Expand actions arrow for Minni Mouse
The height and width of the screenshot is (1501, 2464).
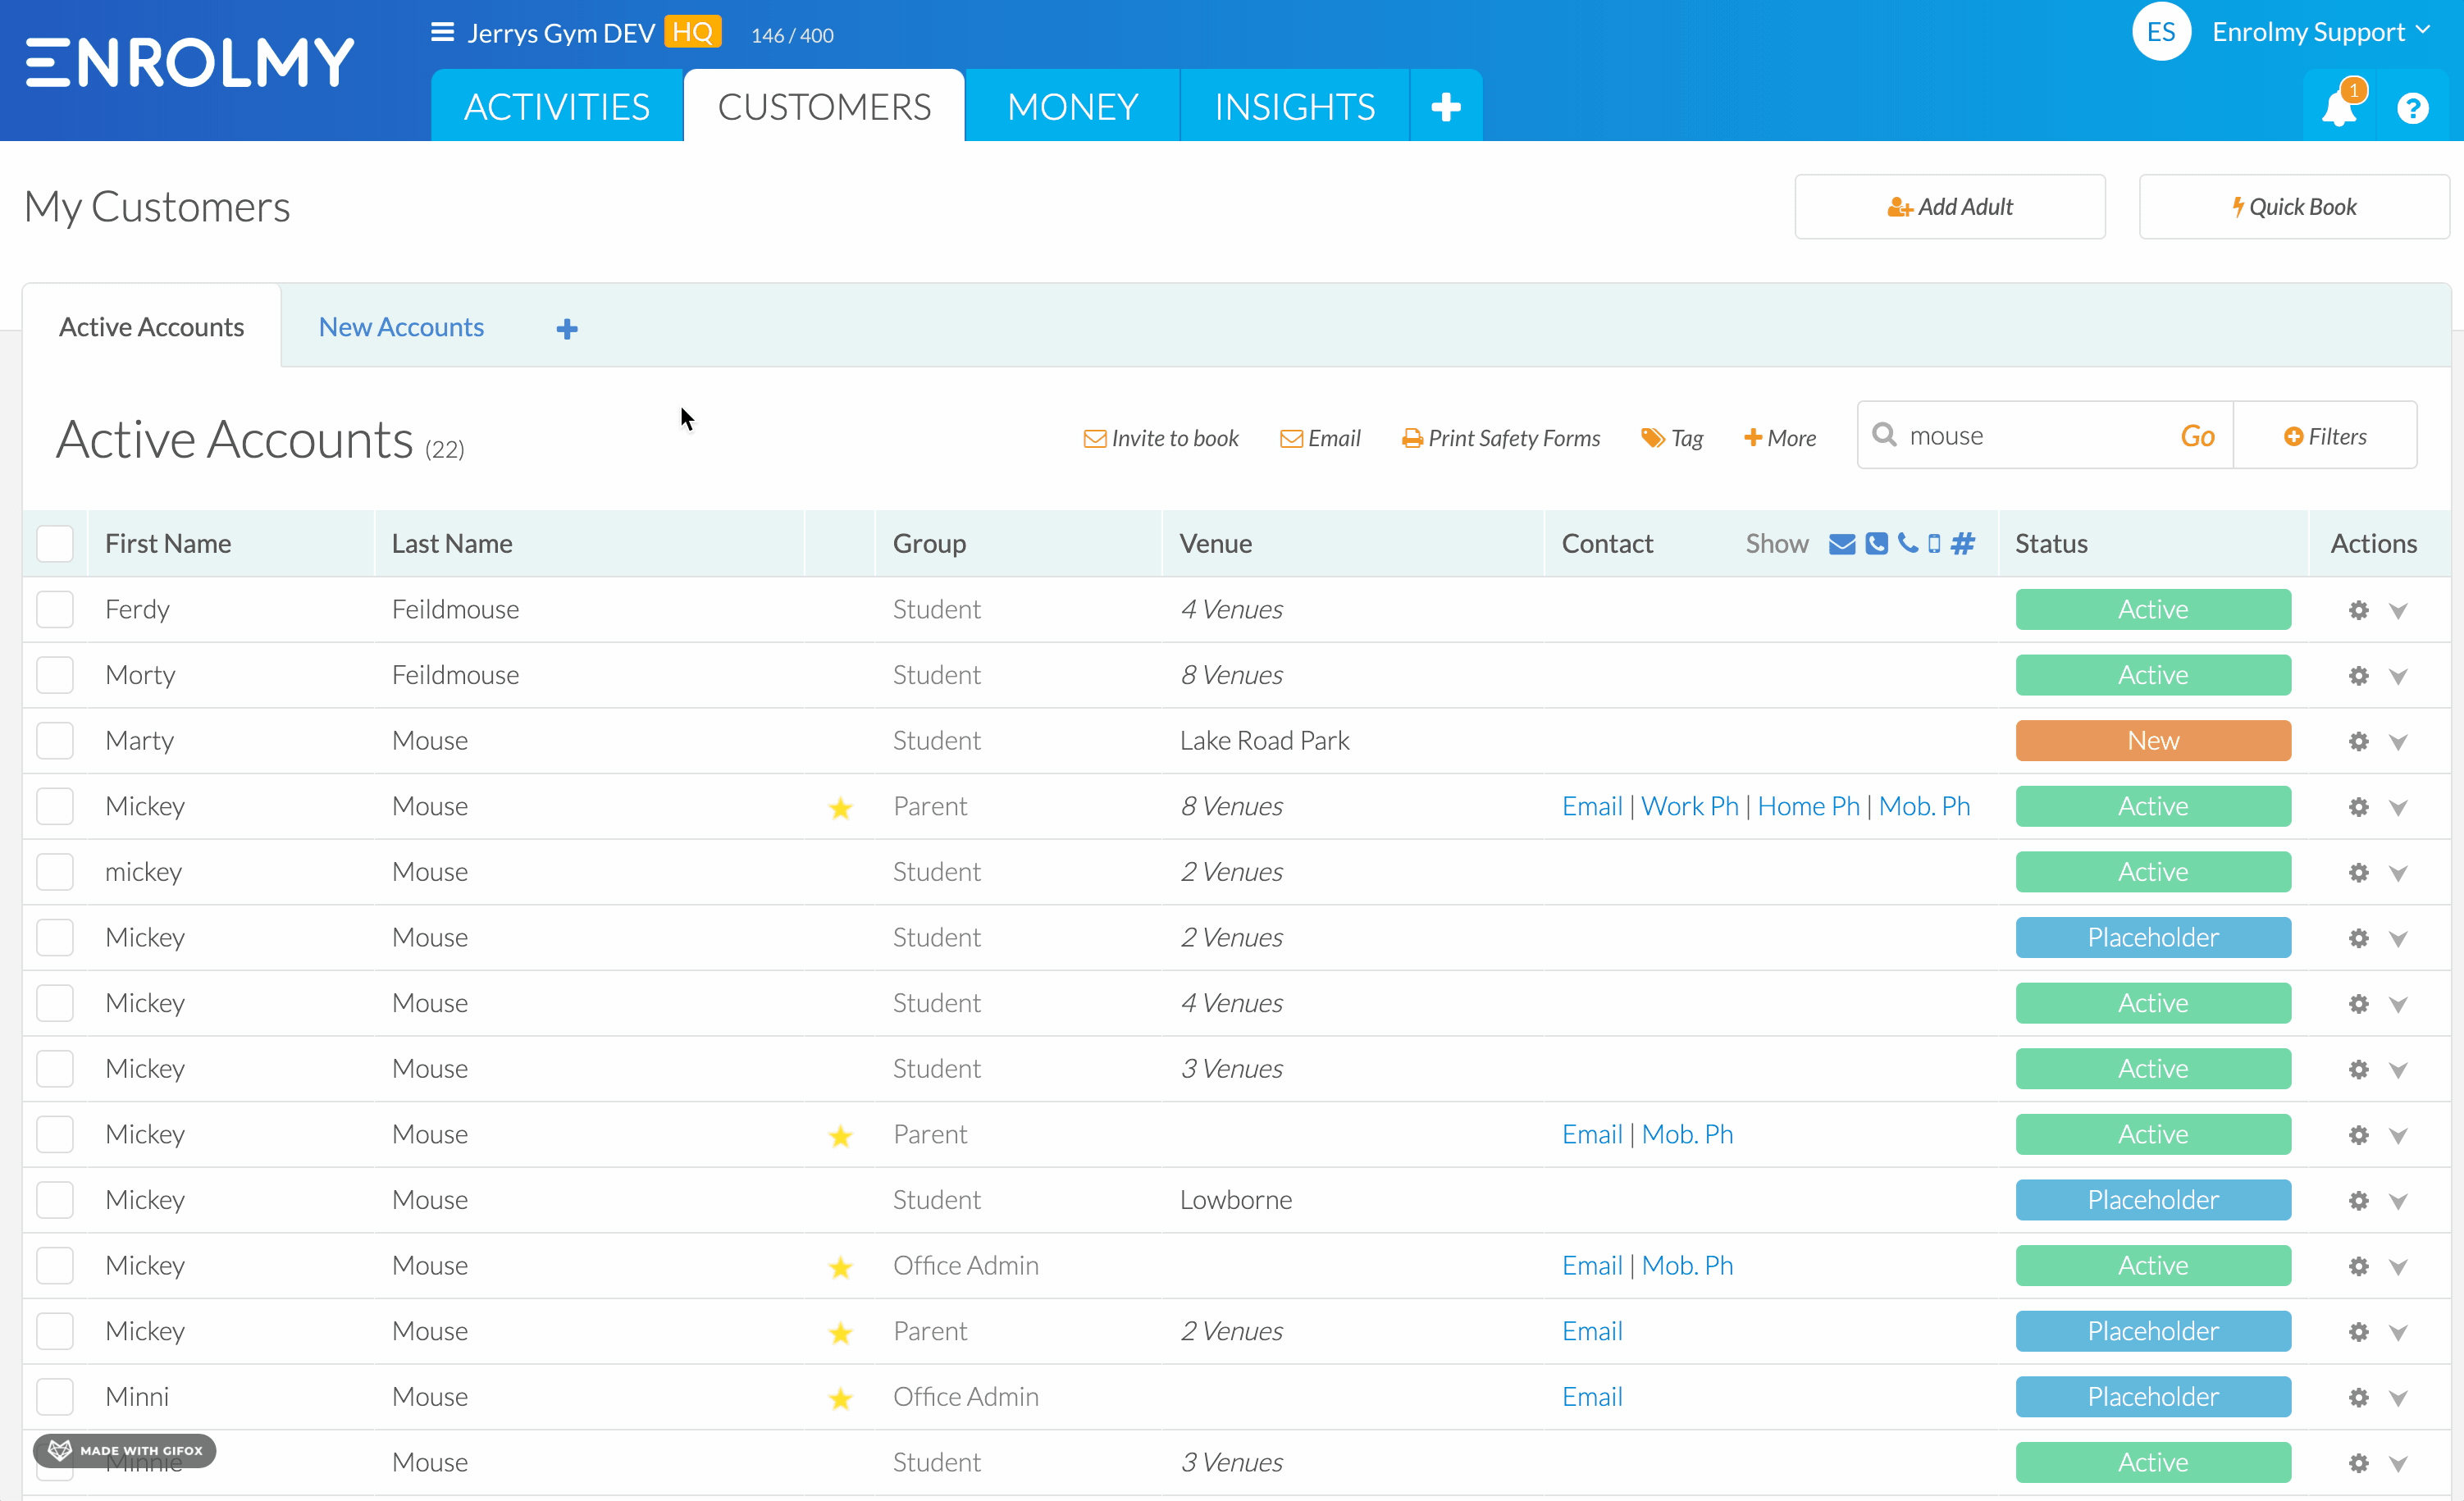click(x=2398, y=1398)
